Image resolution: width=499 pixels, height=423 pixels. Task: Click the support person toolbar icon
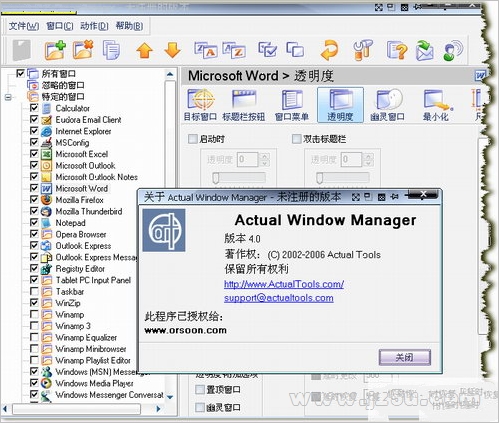click(453, 51)
